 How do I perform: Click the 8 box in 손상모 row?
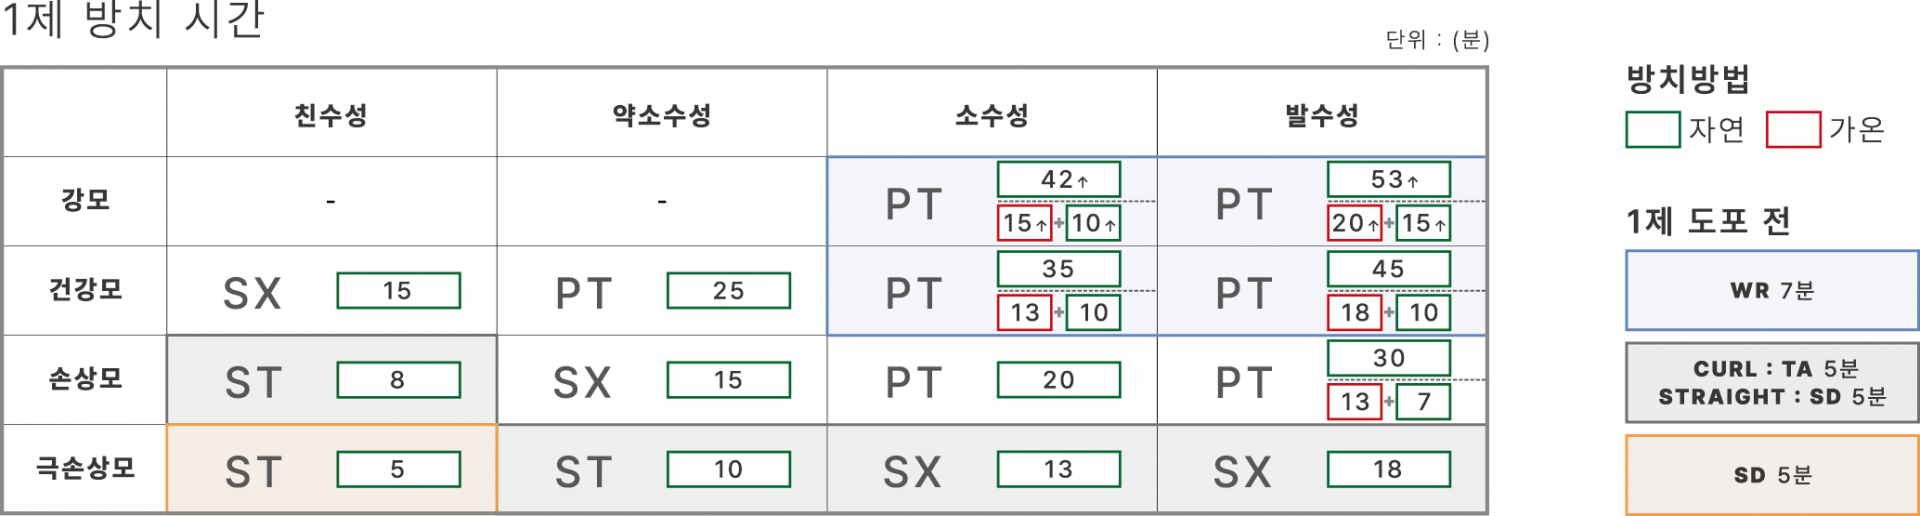398,380
